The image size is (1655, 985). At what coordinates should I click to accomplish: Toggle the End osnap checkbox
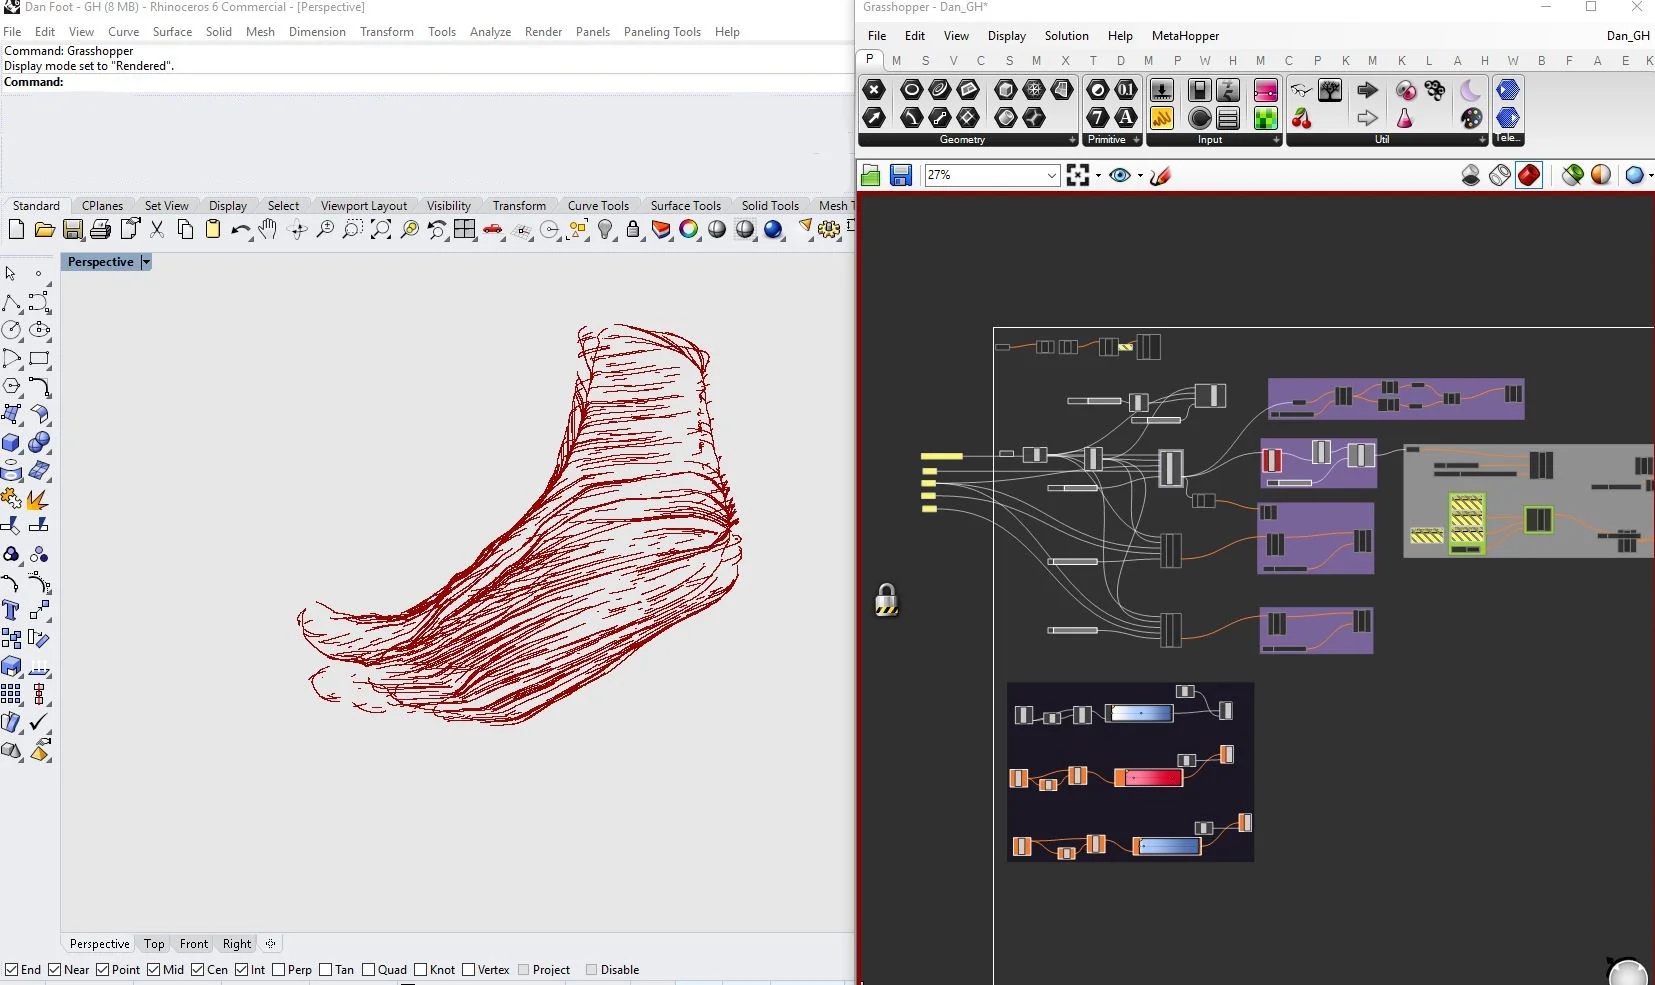pyautogui.click(x=12, y=970)
